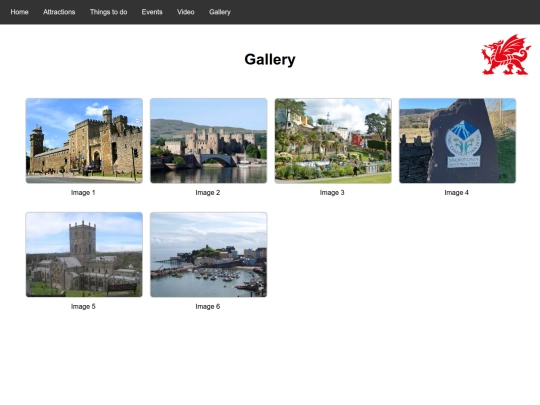The width and height of the screenshot is (540, 405).
Task: Open the Image 1 castle thumbnail
Action: (x=84, y=141)
